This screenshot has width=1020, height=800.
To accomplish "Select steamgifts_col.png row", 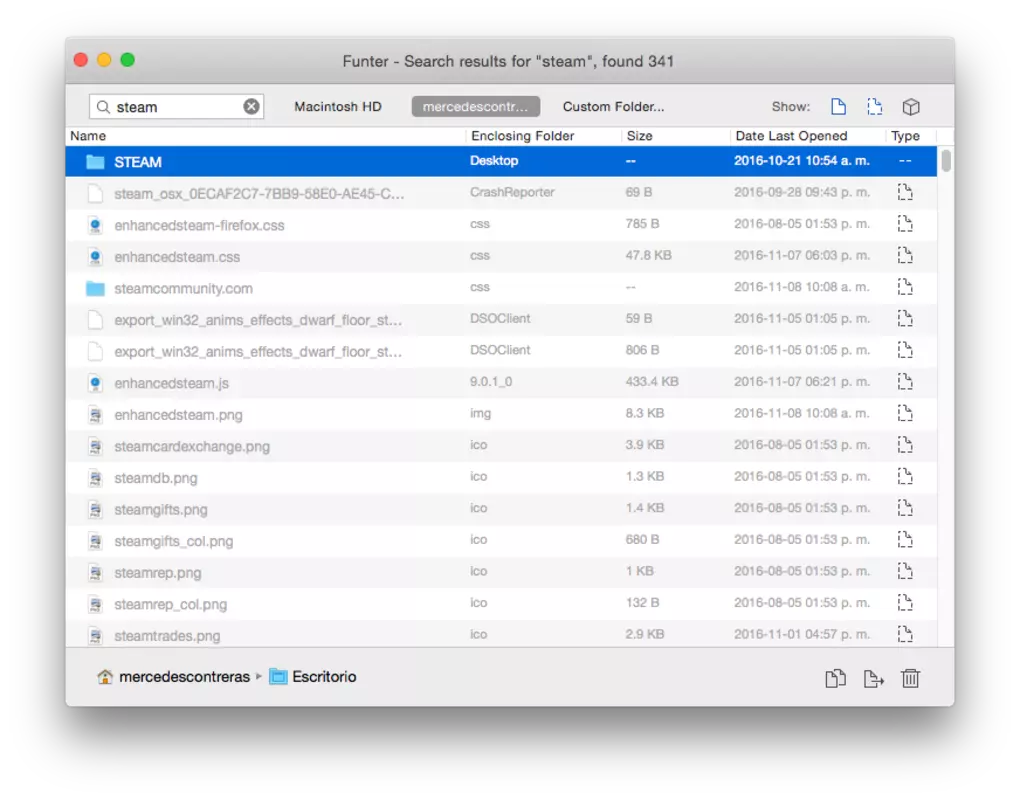I will coord(501,540).
